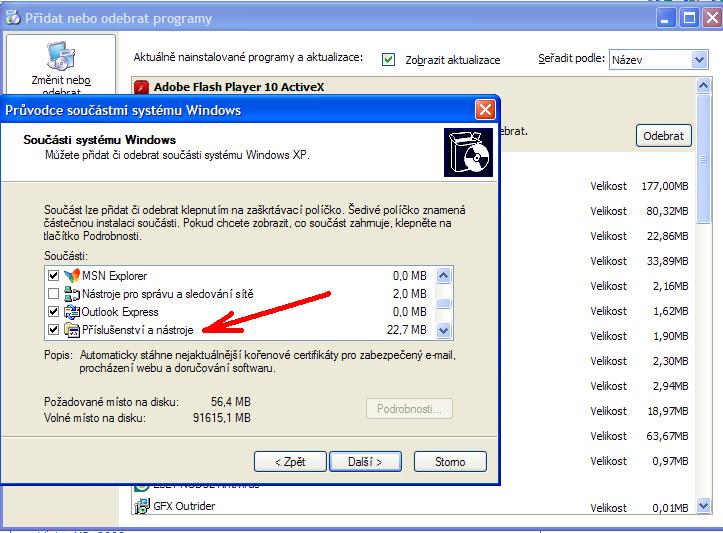The width and height of the screenshot is (723, 533).
Task: Maximize the Přidat nebo odebrat programy window
Action: [x=690, y=18]
